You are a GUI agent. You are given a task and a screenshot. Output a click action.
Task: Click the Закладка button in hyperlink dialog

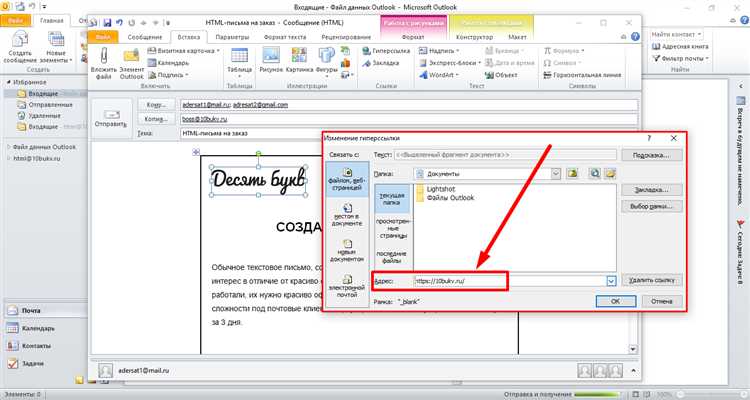(x=651, y=190)
